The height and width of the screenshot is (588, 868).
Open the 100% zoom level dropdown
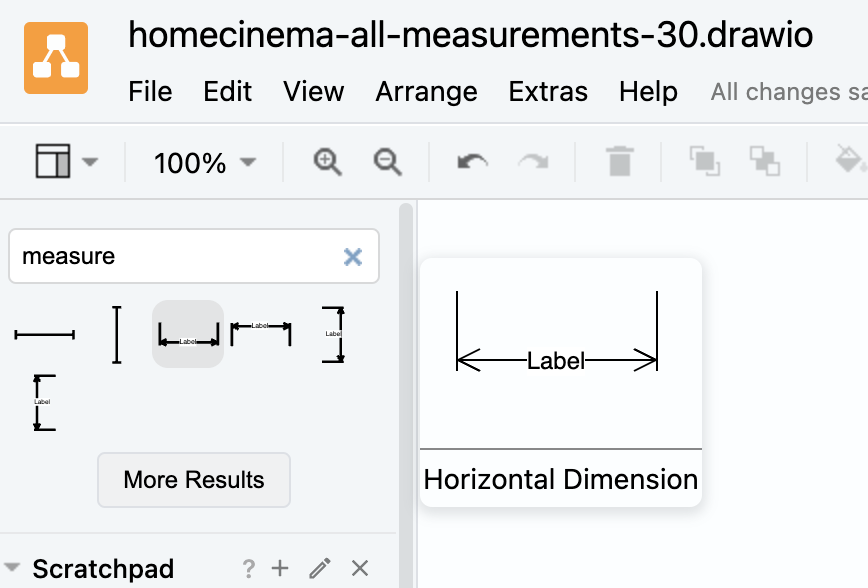coord(205,162)
